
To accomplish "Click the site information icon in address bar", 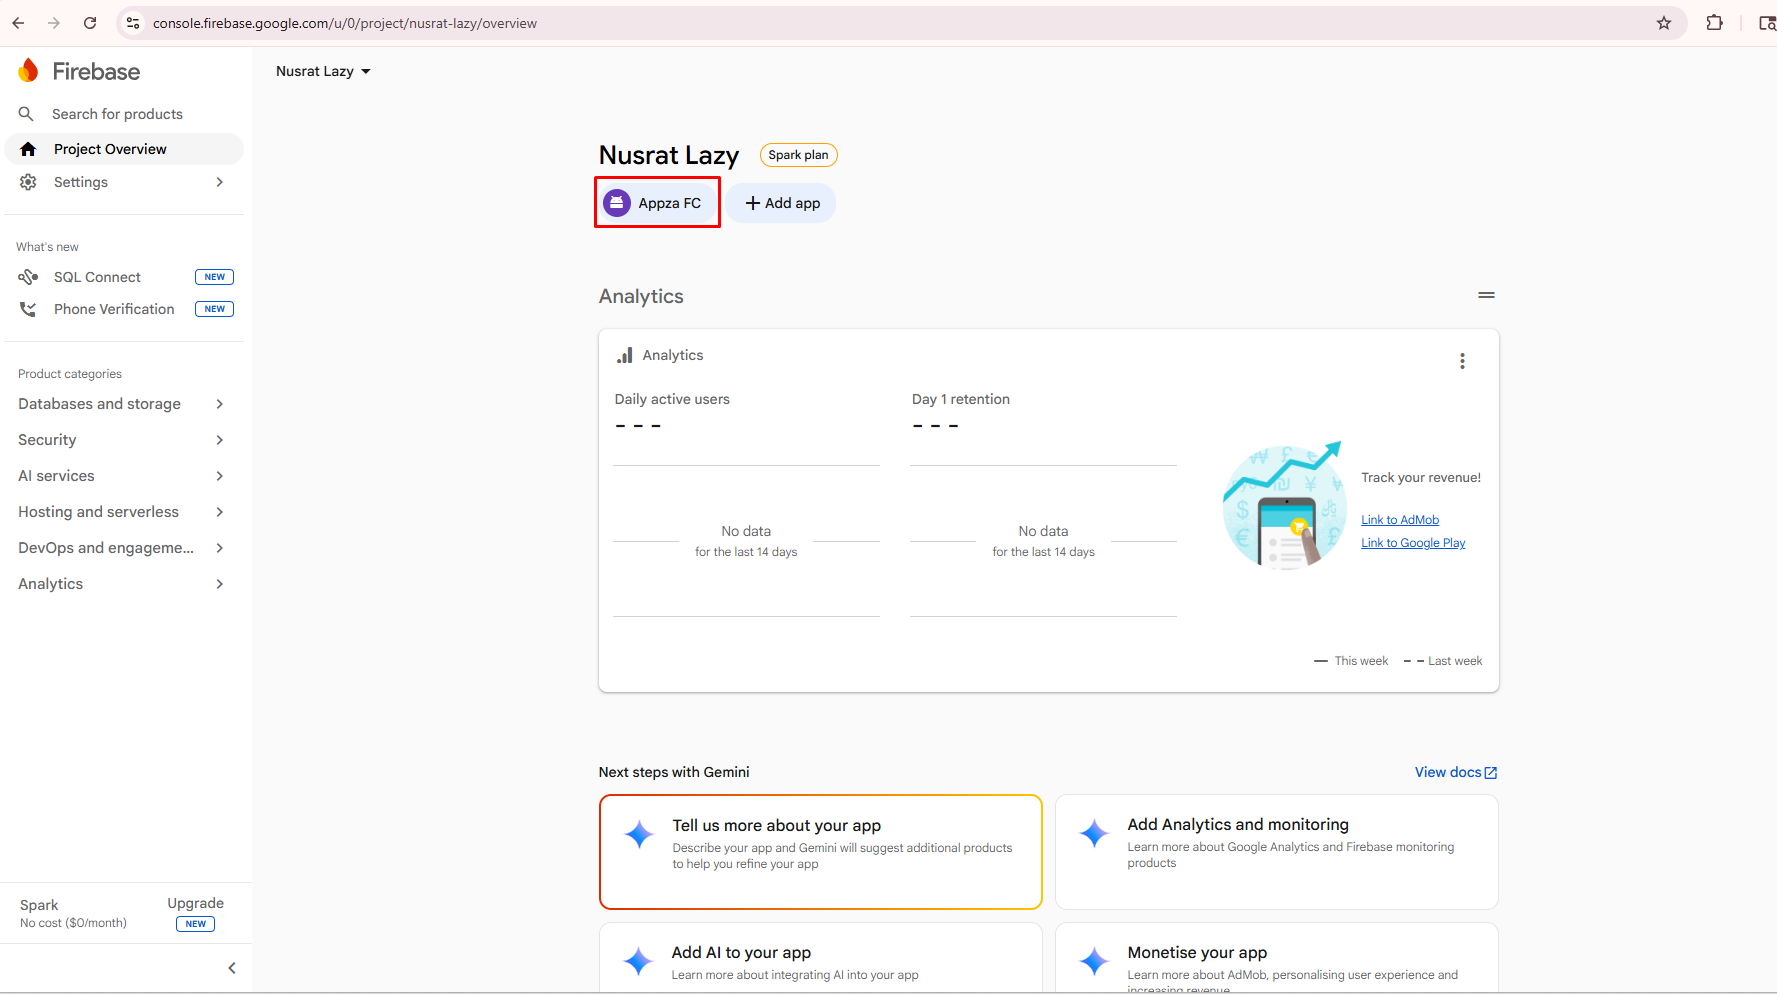I will (133, 23).
